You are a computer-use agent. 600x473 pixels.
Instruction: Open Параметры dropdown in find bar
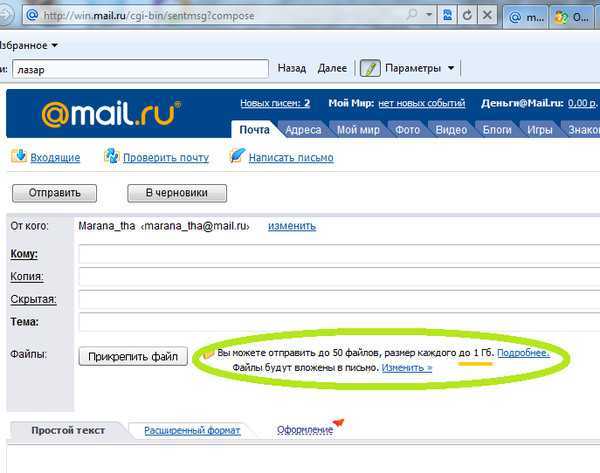click(420, 68)
